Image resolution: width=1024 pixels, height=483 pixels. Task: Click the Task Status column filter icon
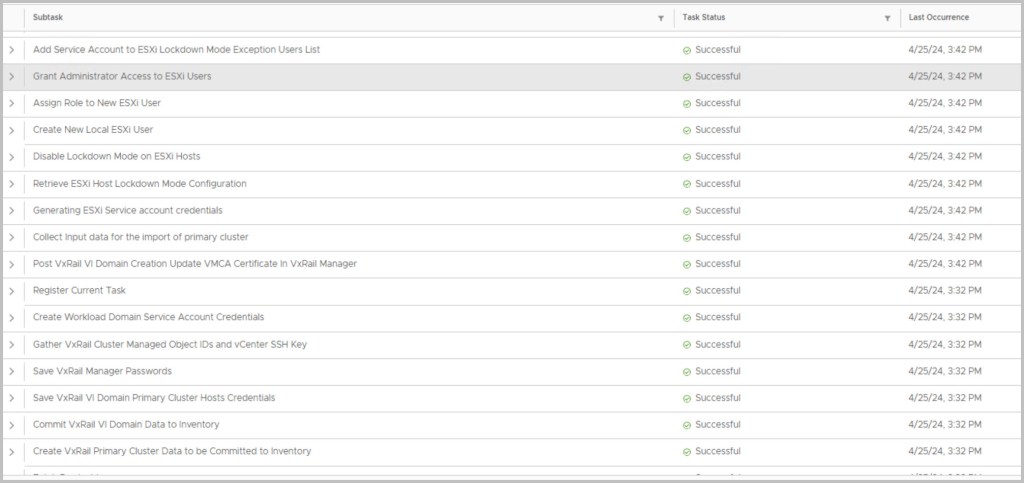pos(887,18)
